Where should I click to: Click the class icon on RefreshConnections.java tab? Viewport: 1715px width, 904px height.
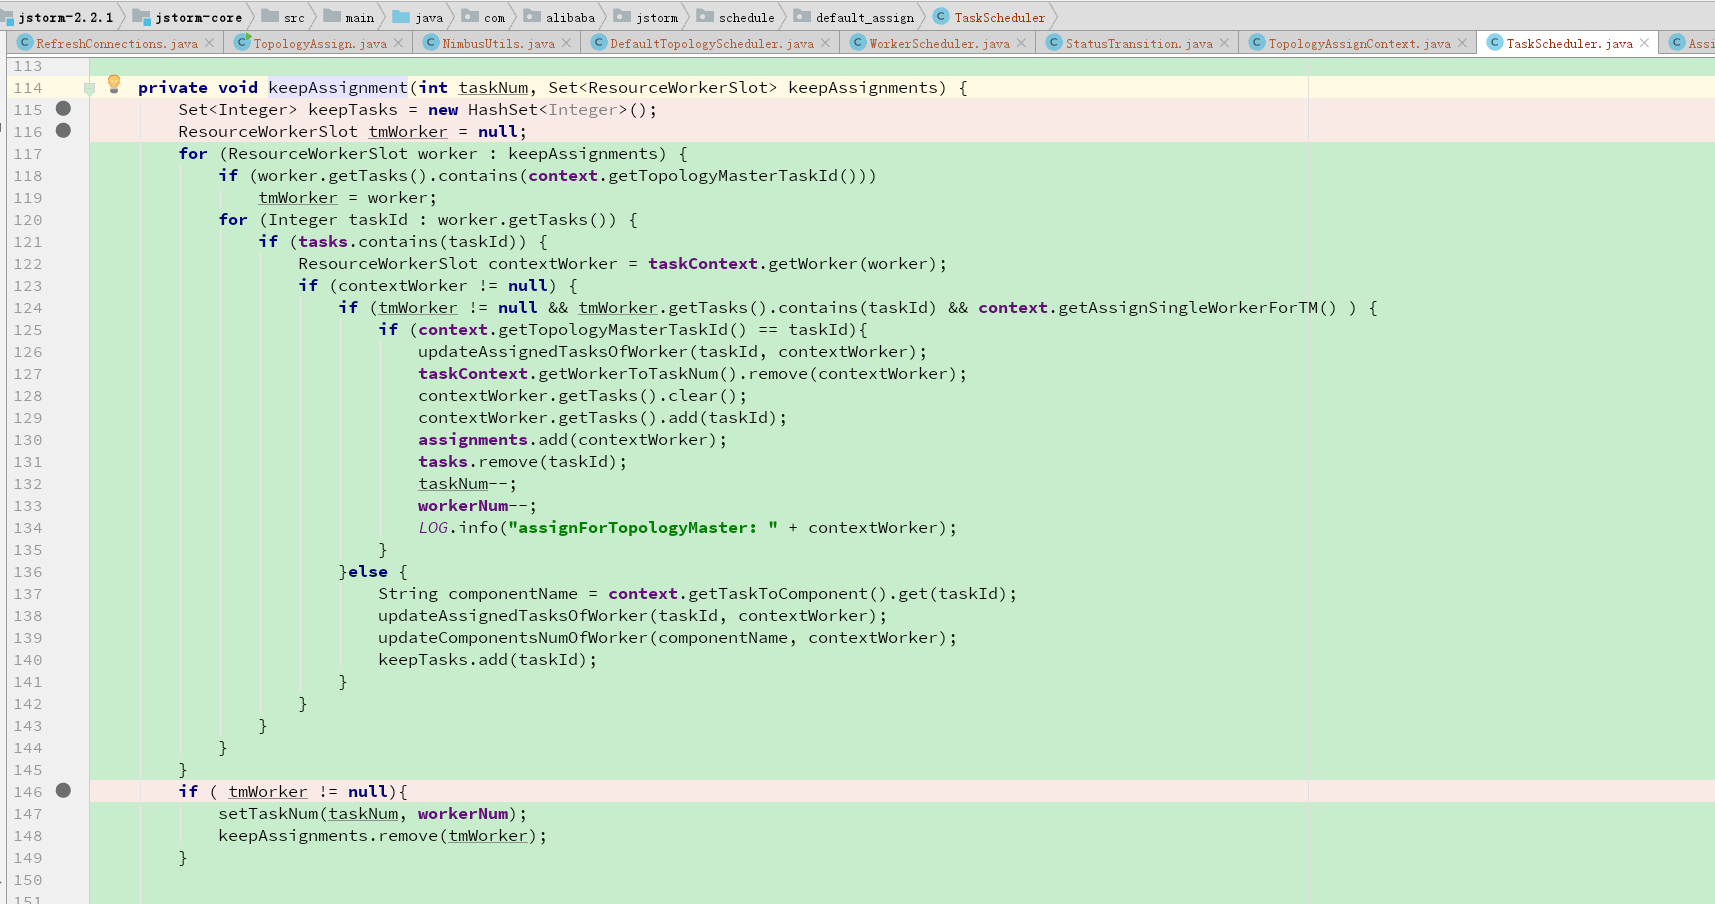[25, 42]
